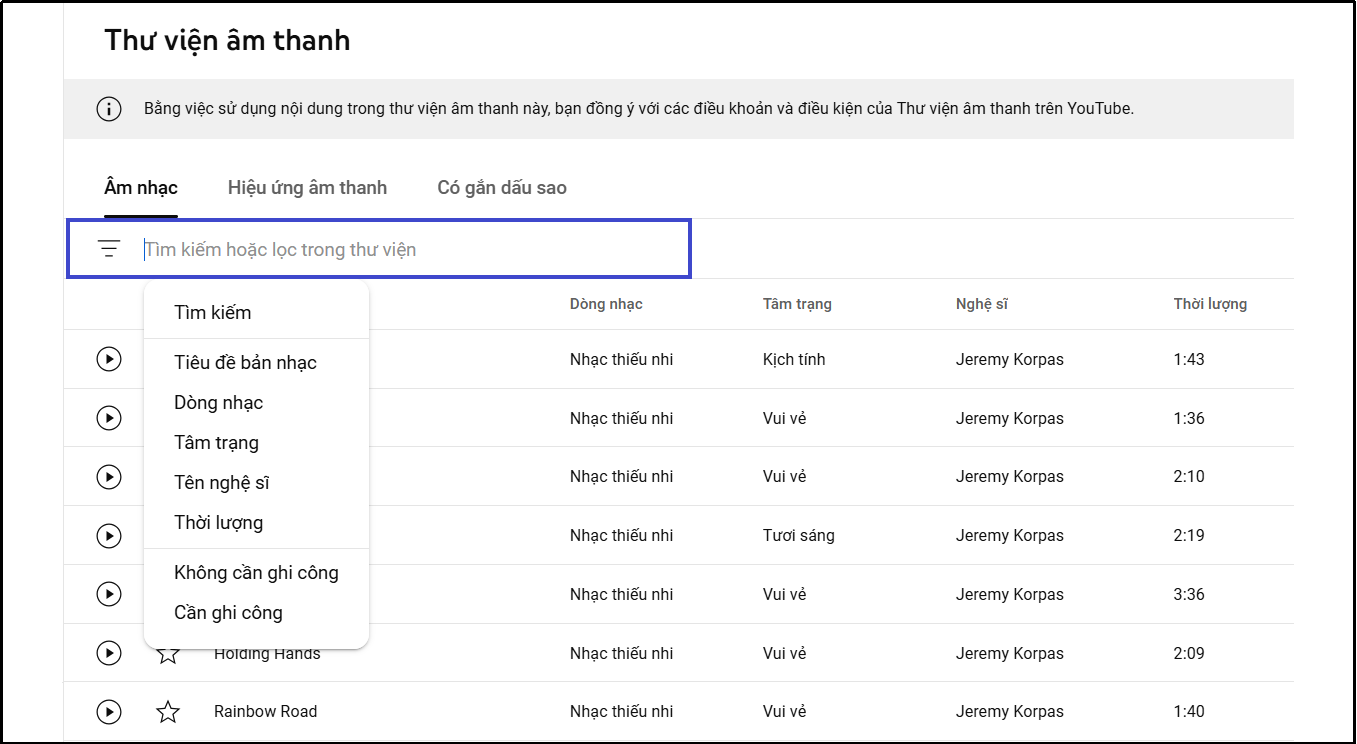The height and width of the screenshot is (744, 1357).
Task: Play the 2:10 duration track
Action: 109,477
